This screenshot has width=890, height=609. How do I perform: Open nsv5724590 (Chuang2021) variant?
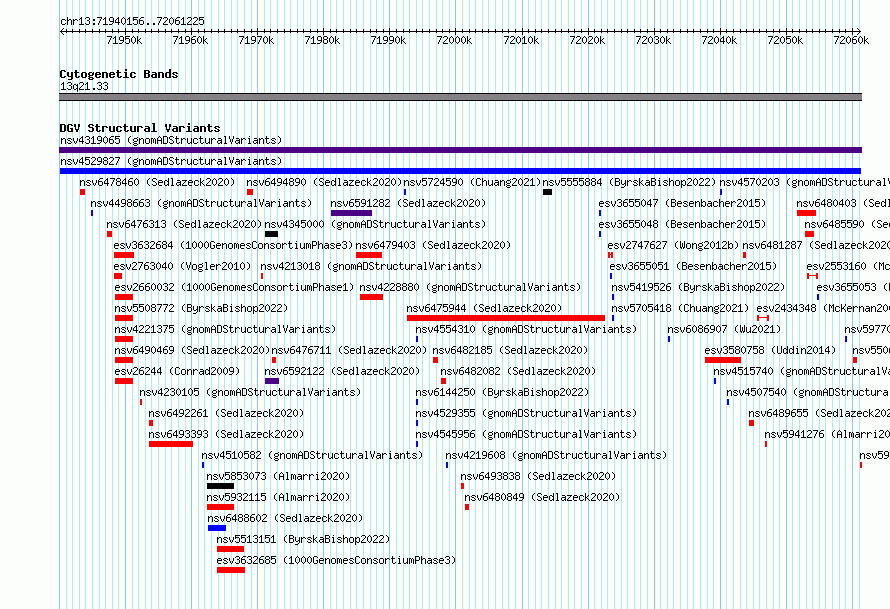tap(472, 182)
